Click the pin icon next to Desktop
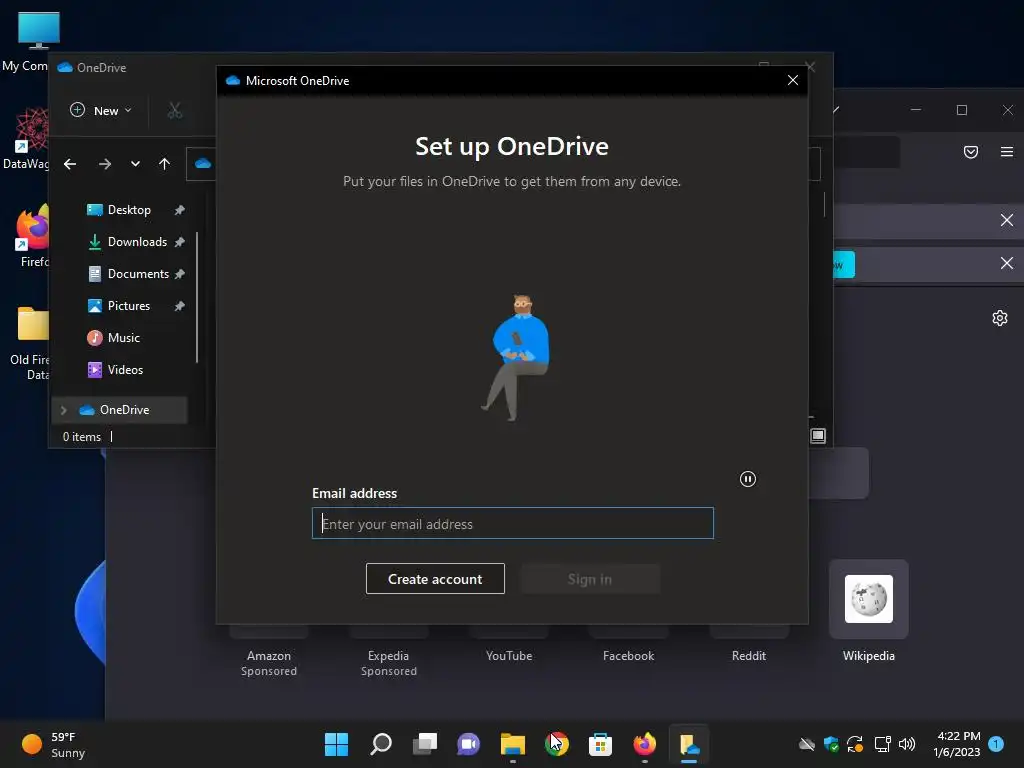The height and width of the screenshot is (768, 1024). [x=180, y=210]
